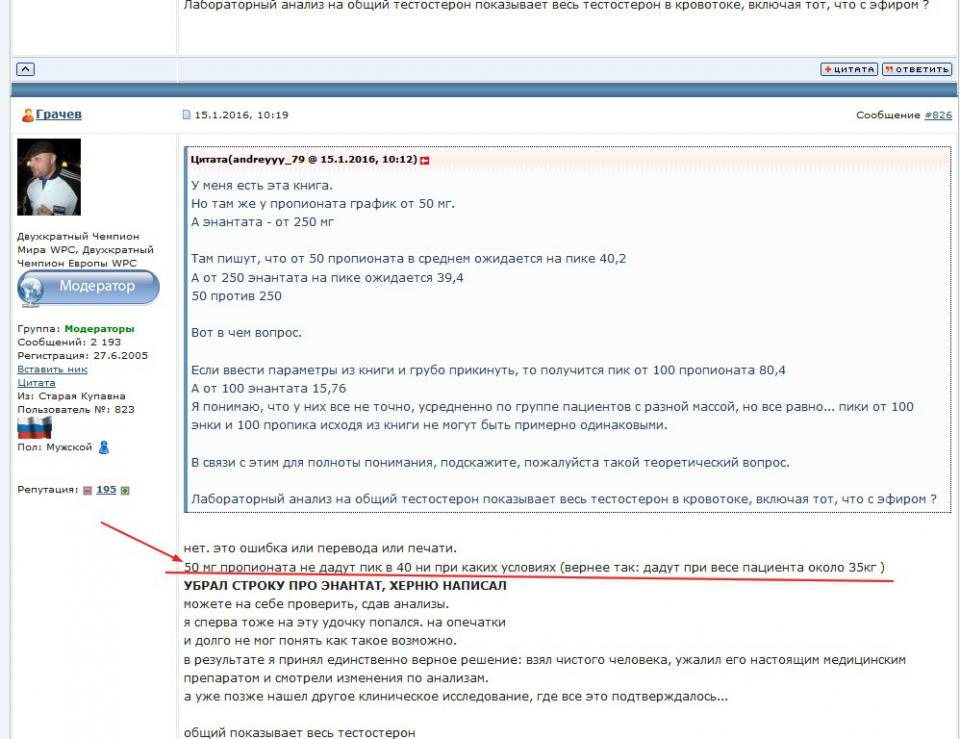
Task: Open post permalink #826
Action: tap(938, 116)
